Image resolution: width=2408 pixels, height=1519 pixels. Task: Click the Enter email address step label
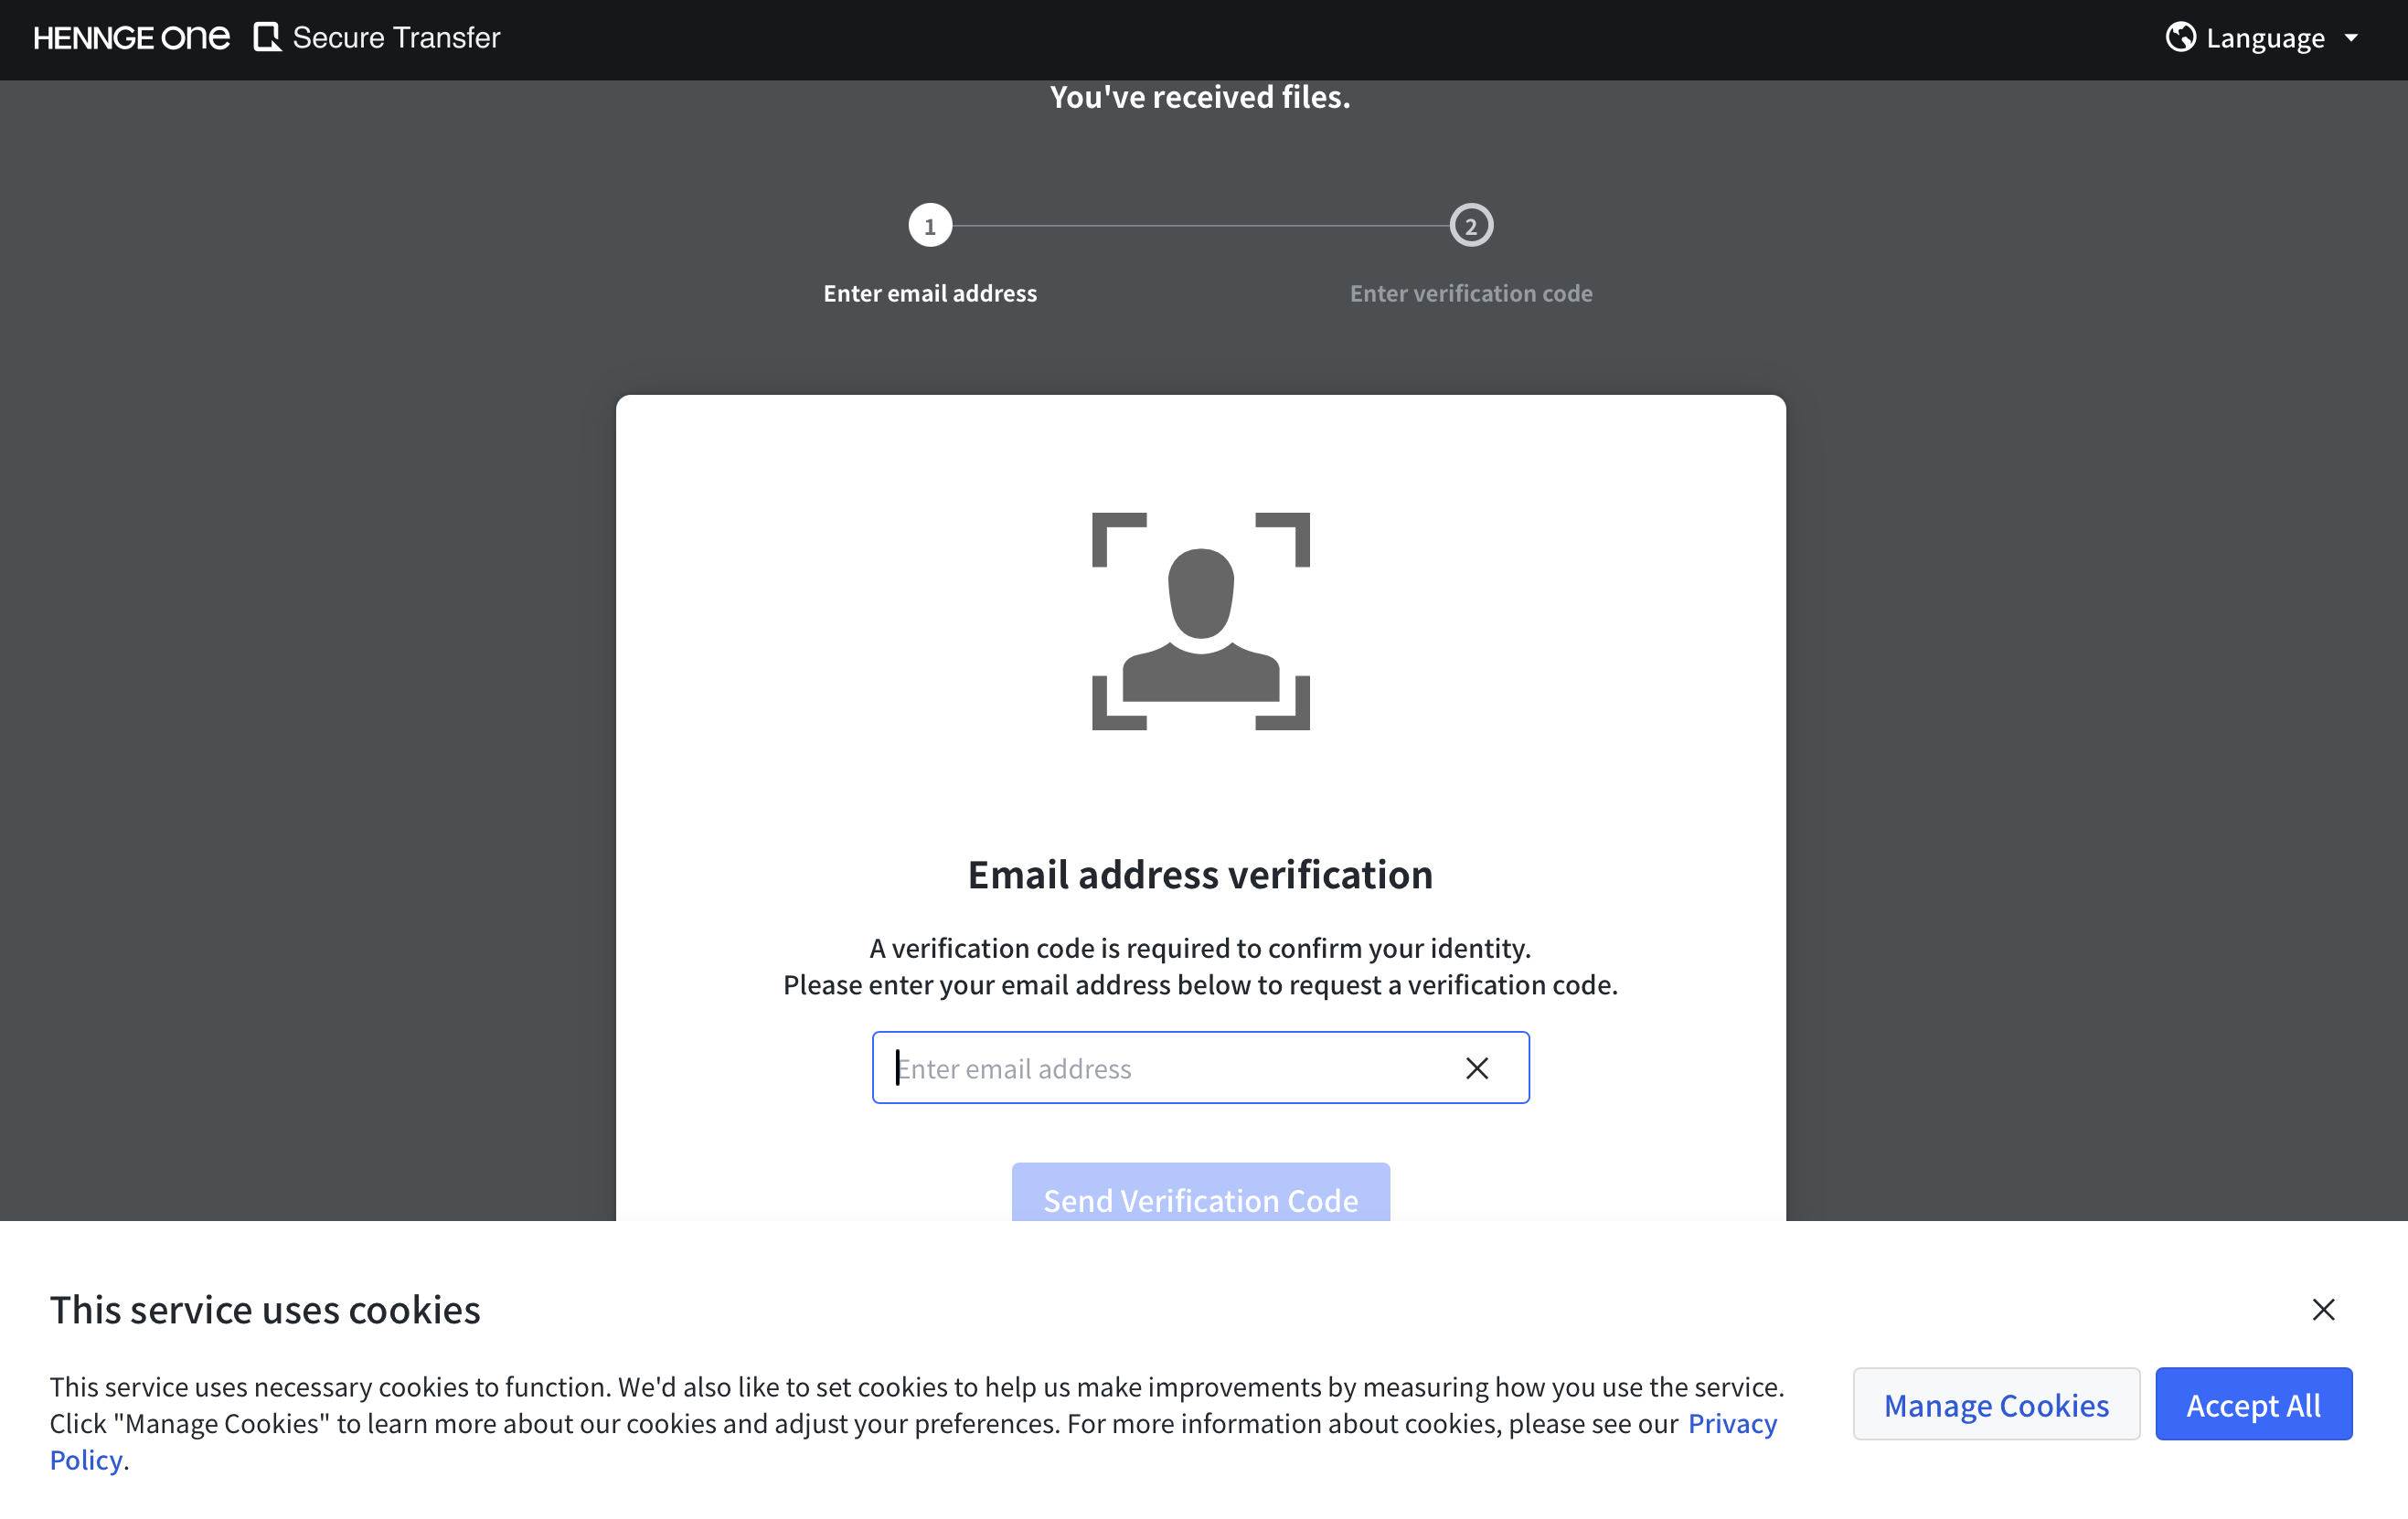coord(930,293)
